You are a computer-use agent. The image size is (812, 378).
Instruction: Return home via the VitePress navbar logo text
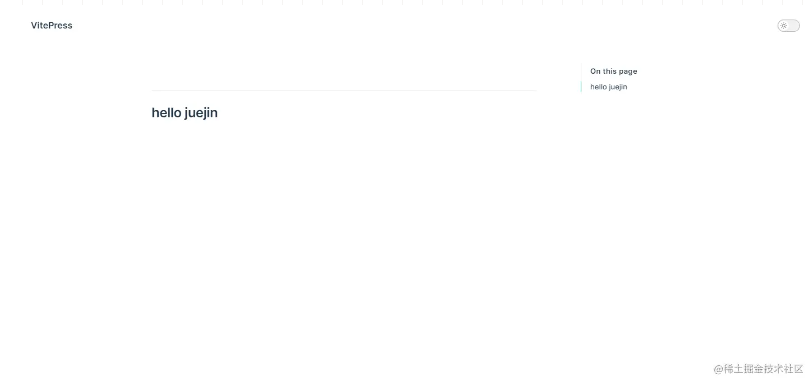51,25
